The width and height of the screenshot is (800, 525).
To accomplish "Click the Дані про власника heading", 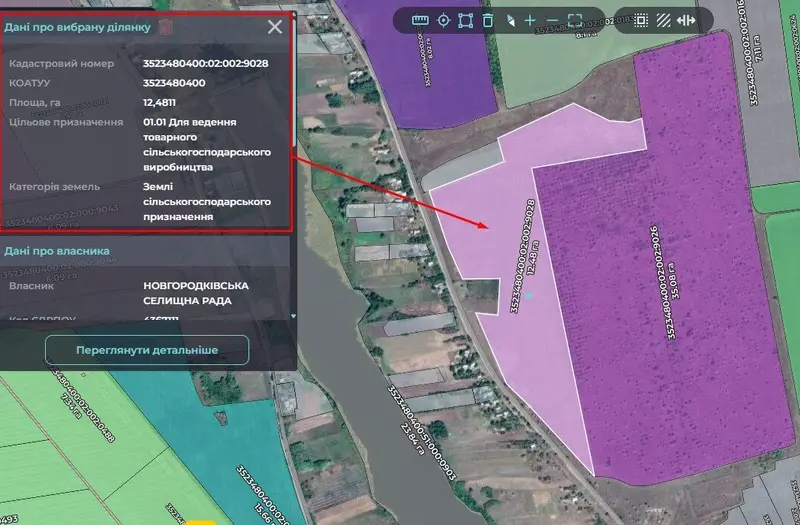I will click(x=57, y=251).
